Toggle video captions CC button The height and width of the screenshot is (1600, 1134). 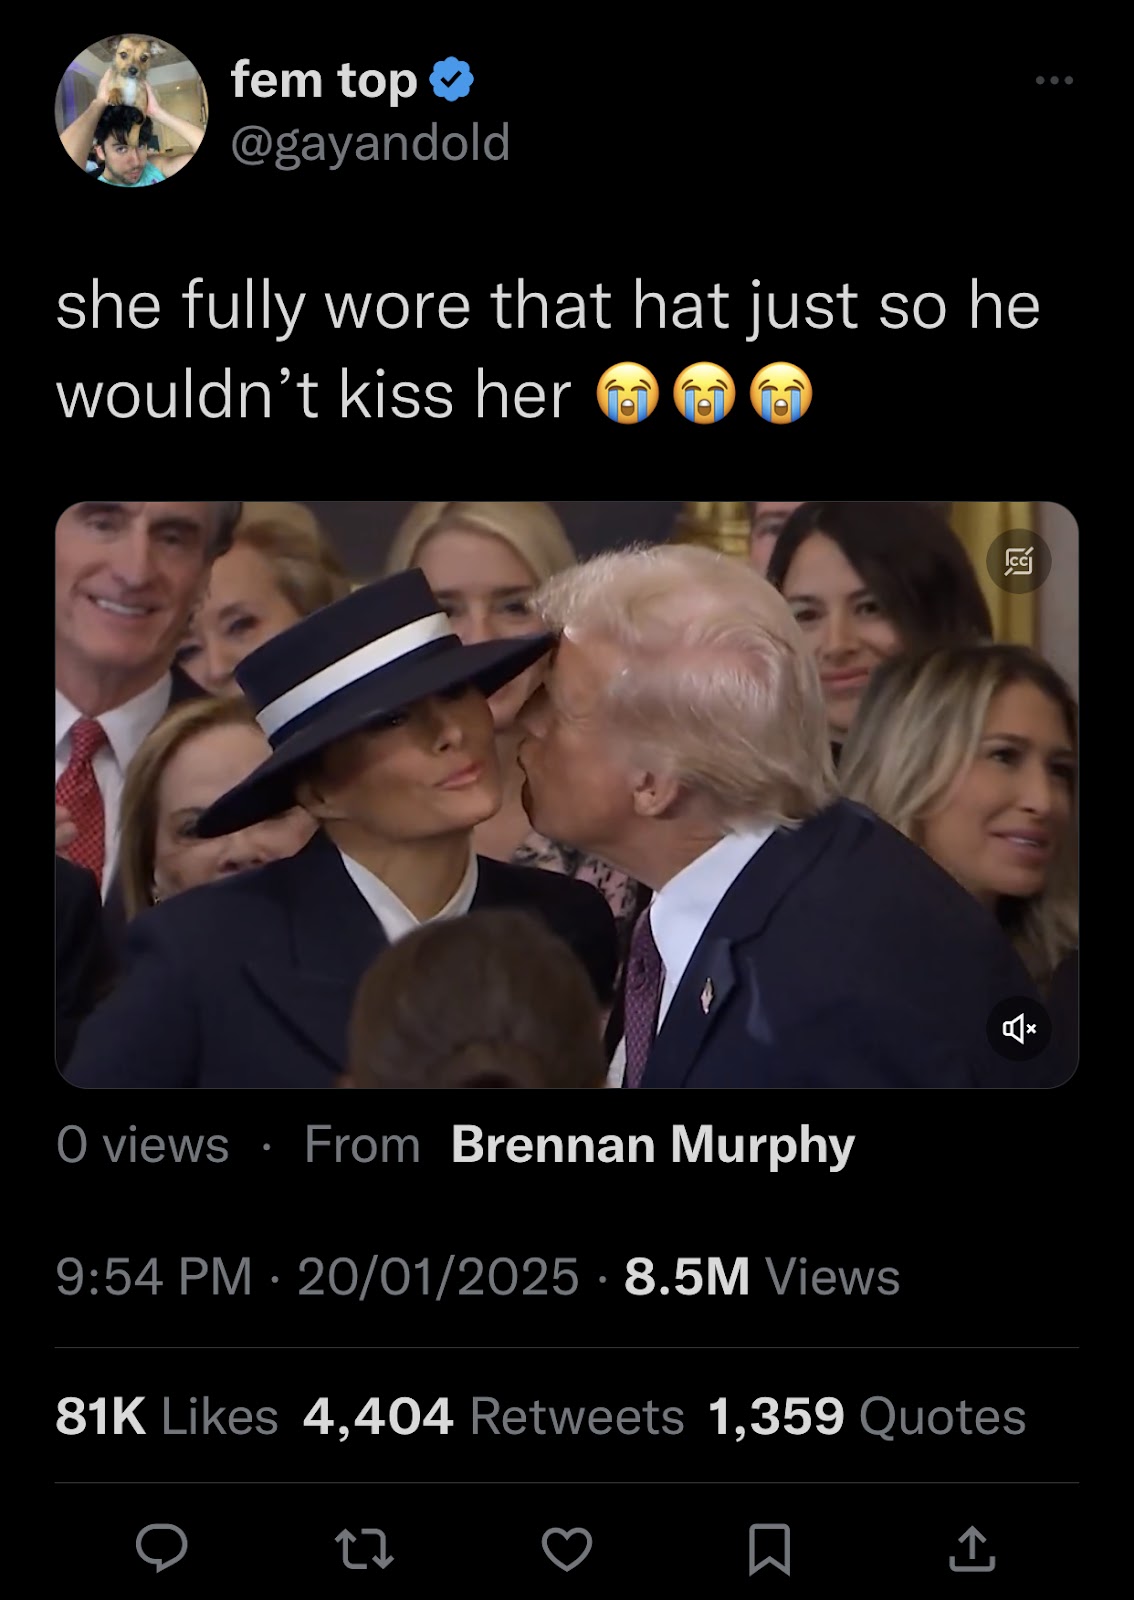[1018, 561]
